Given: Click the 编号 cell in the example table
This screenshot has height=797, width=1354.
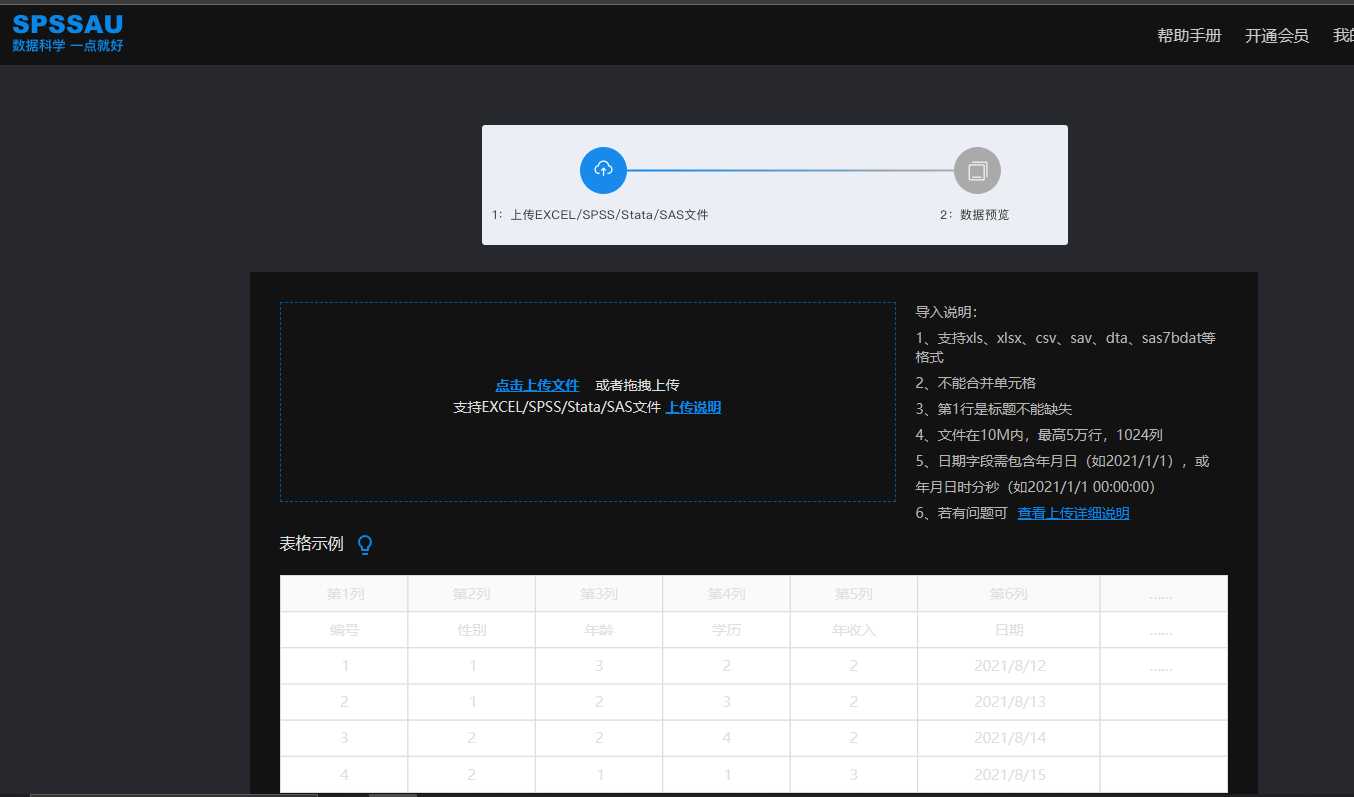Looking at the screenshot, I should pos(344,630).
